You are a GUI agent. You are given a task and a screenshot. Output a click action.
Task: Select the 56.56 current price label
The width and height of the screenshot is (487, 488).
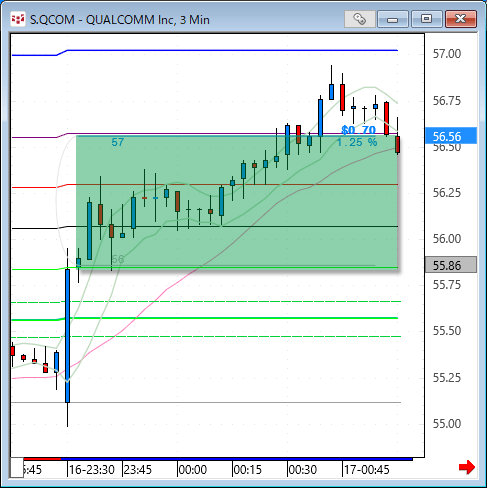click(451, 136)
